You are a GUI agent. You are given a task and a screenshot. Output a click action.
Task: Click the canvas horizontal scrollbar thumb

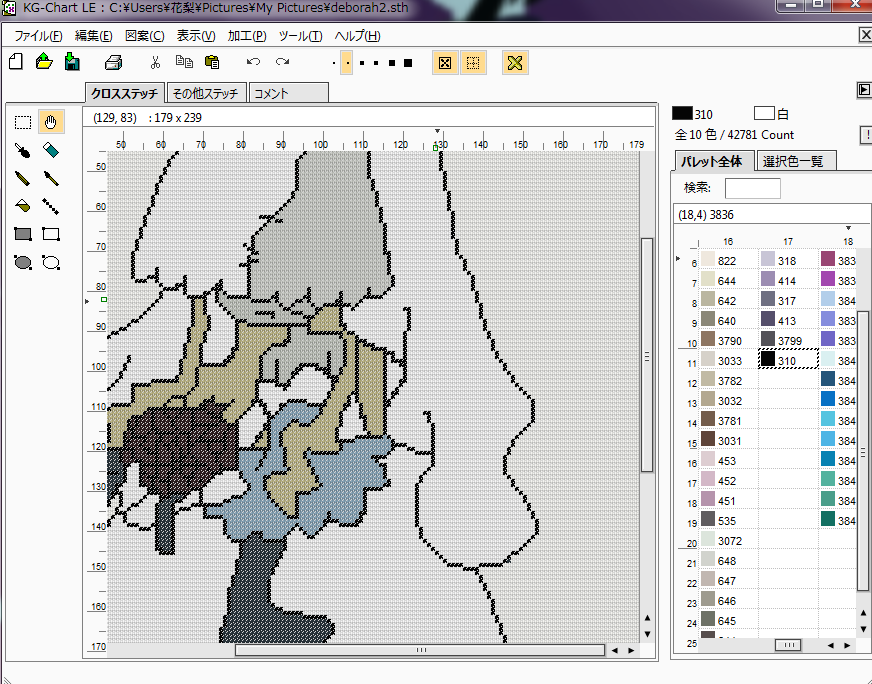[x=420, y=650]
